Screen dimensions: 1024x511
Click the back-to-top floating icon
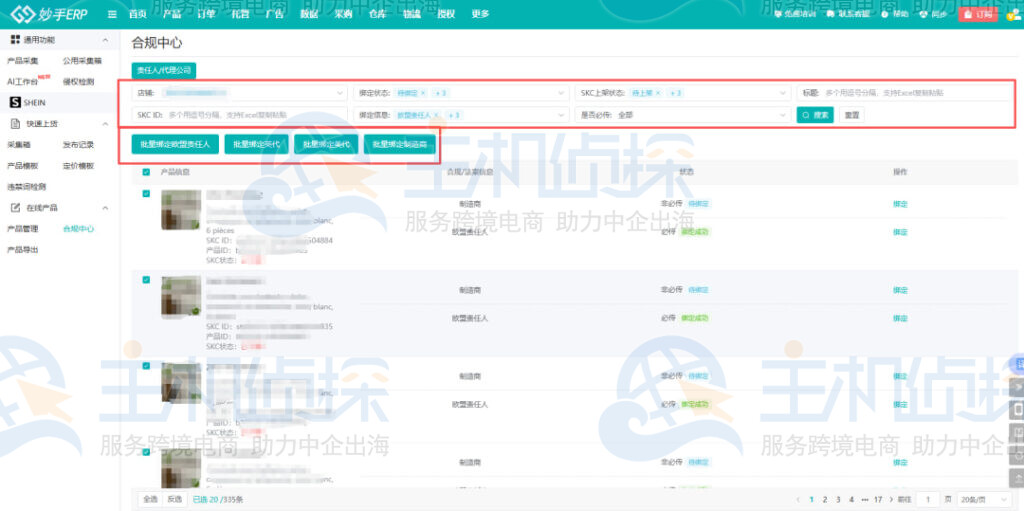tap(1016, 477)
